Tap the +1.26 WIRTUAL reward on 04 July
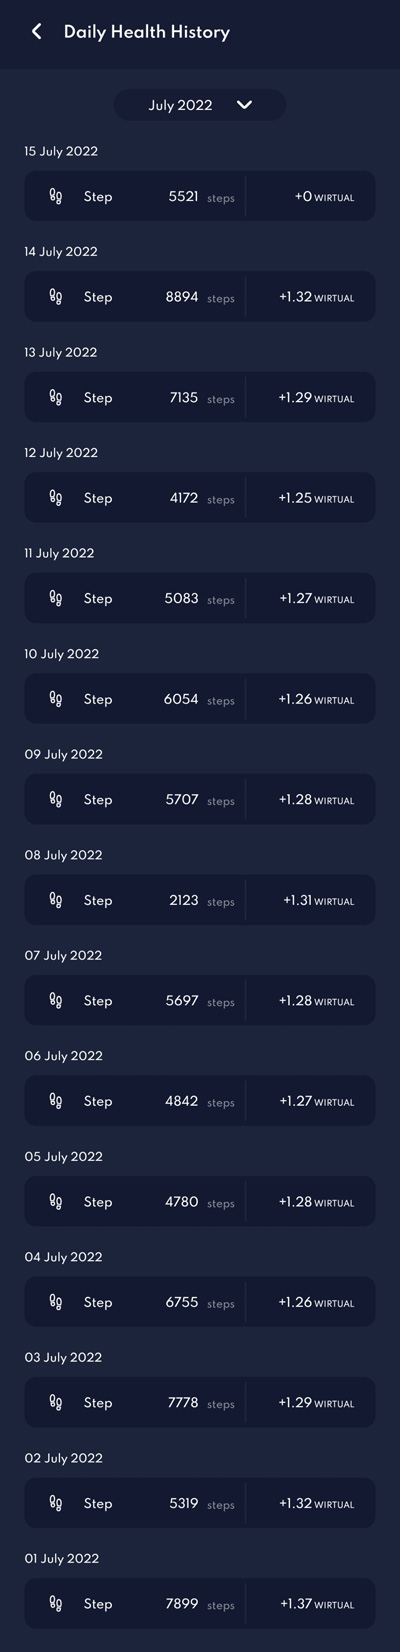Viewport: 400px width, 1652px height. pos(316,1303)
